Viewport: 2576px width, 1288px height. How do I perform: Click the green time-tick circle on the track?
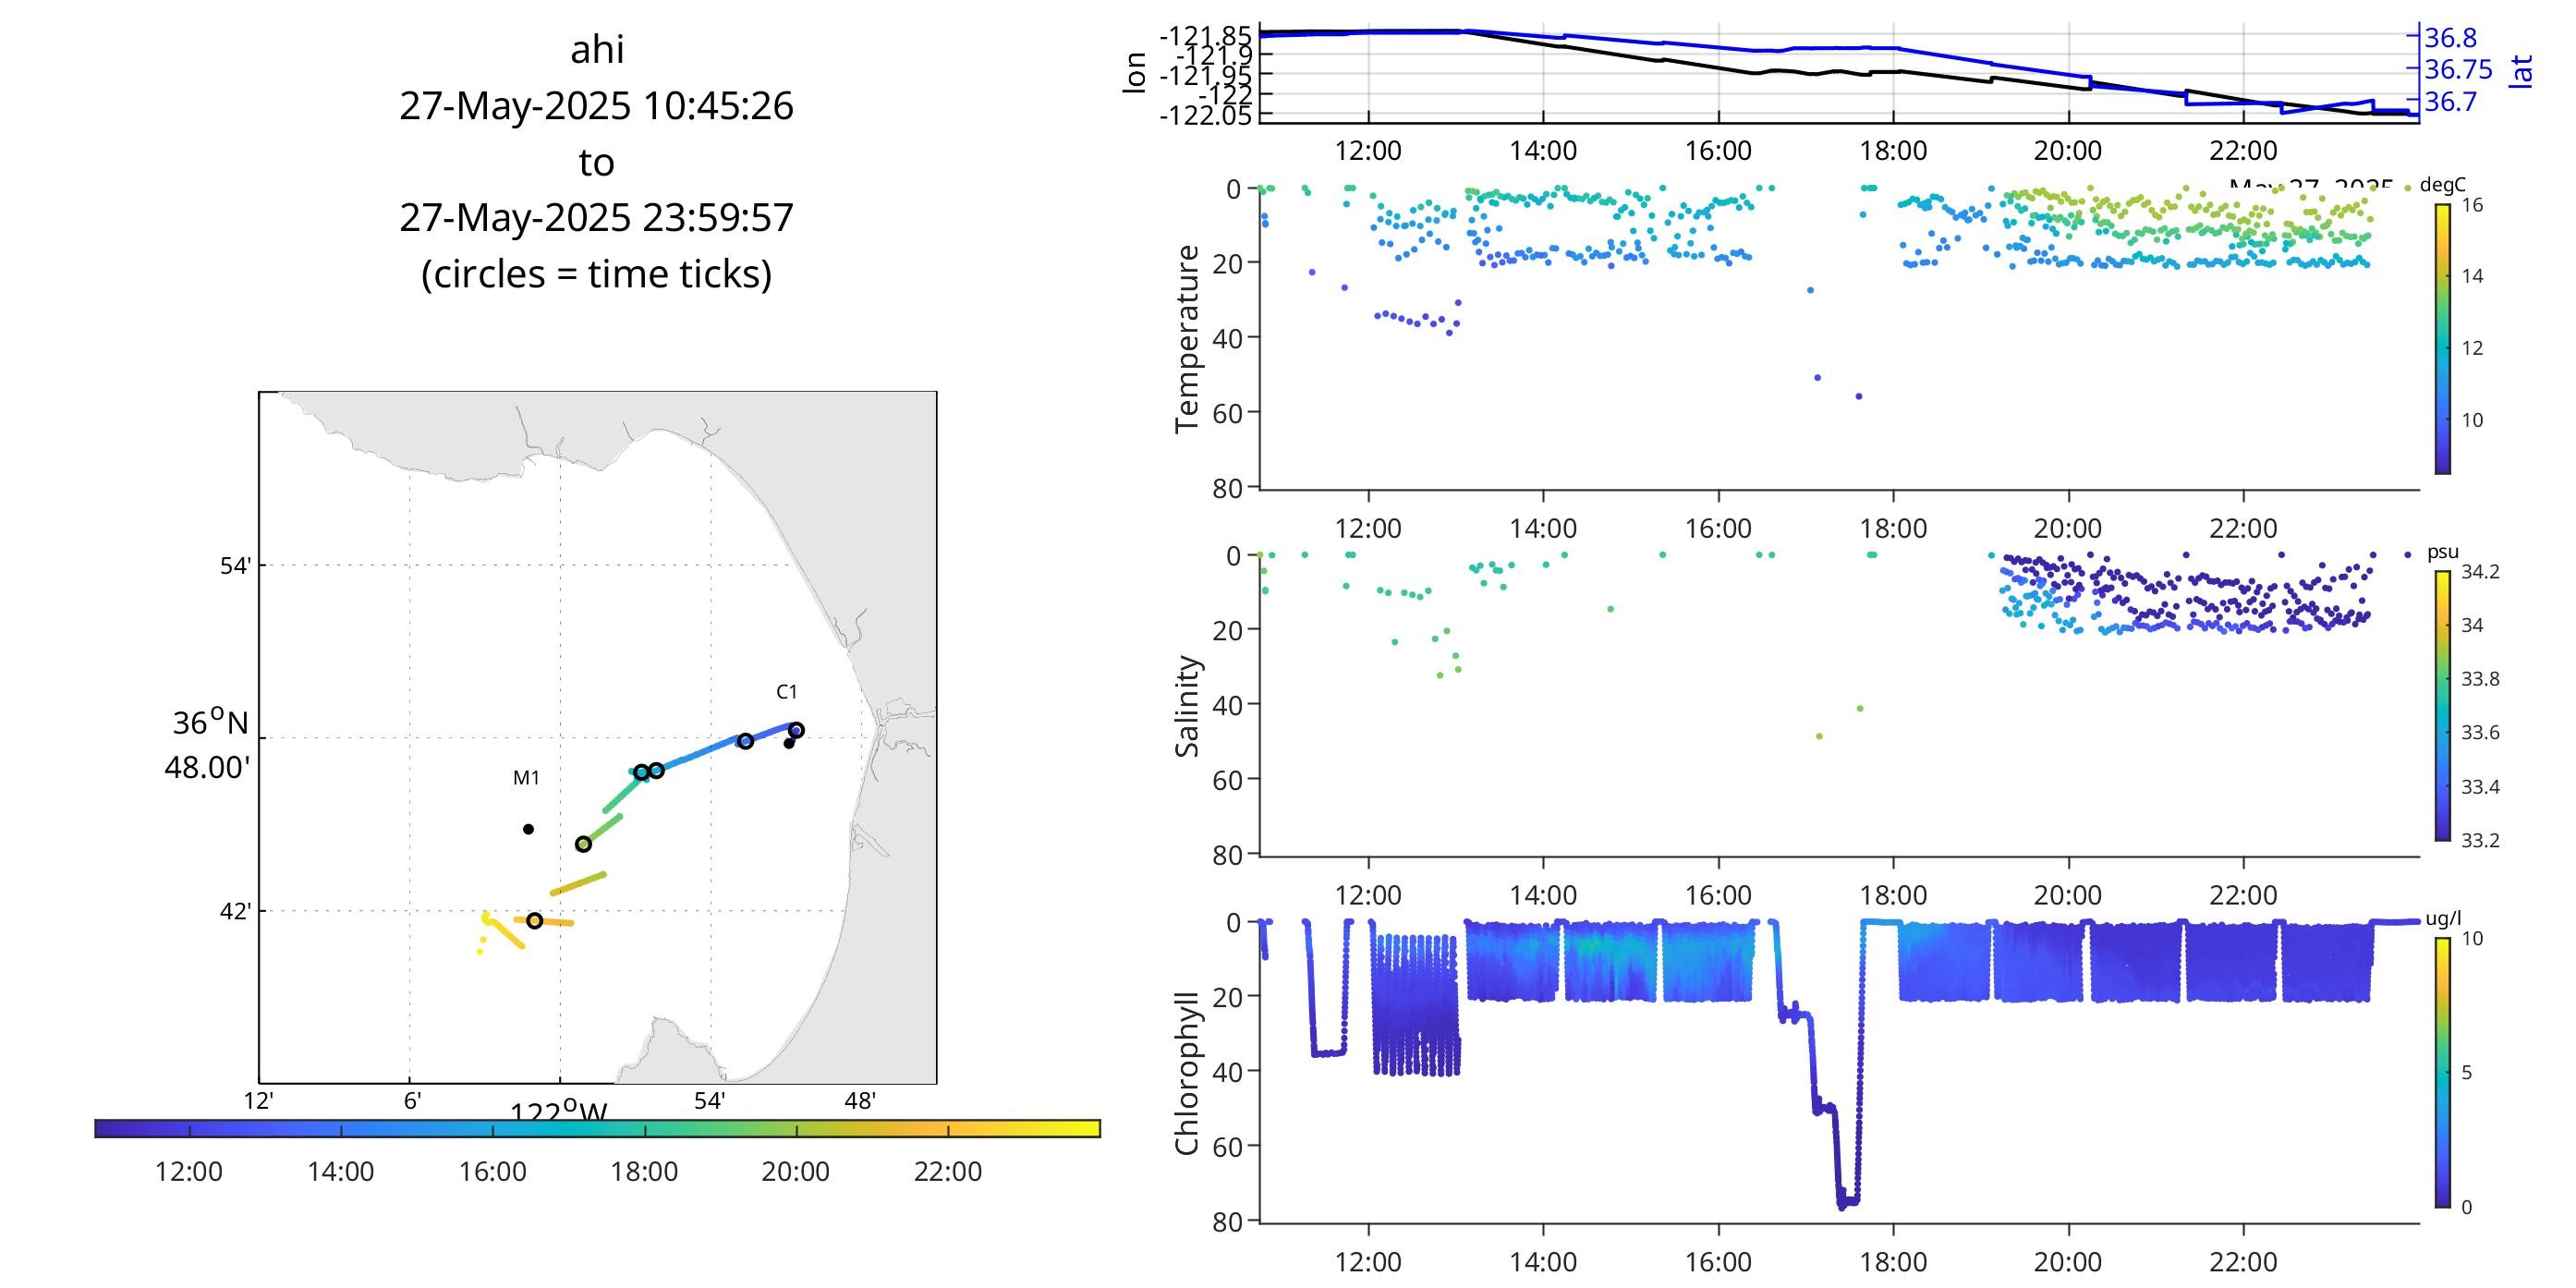pos(583,844)
